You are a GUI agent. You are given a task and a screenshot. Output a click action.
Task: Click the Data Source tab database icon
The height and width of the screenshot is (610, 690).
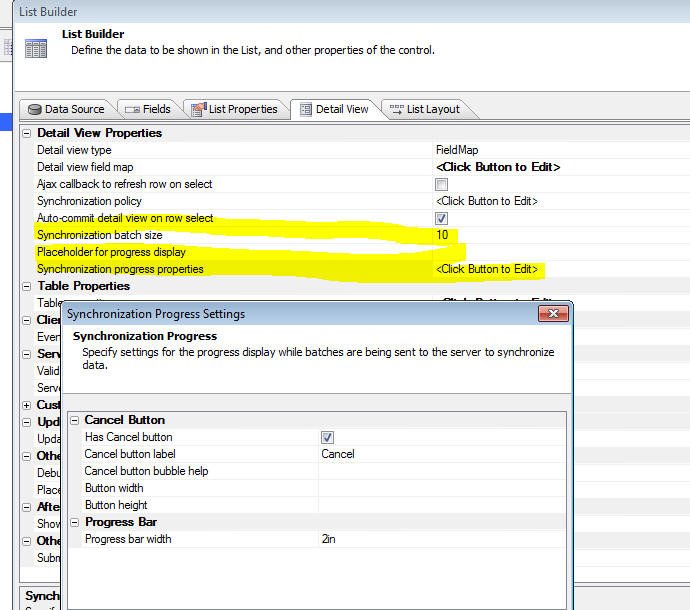pyautogui.click(x=34, y=109)
